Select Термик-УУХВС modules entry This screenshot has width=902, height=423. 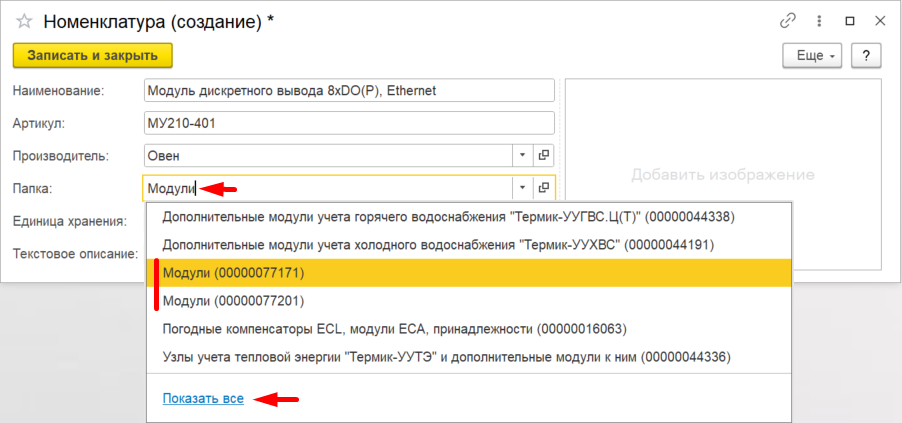click(x=469, y=245)
